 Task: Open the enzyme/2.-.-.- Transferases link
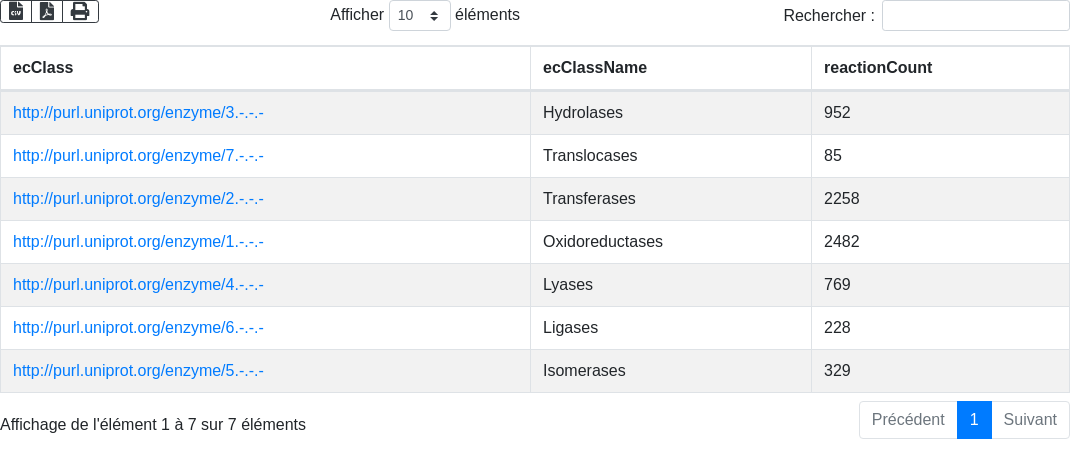[138, 199]
